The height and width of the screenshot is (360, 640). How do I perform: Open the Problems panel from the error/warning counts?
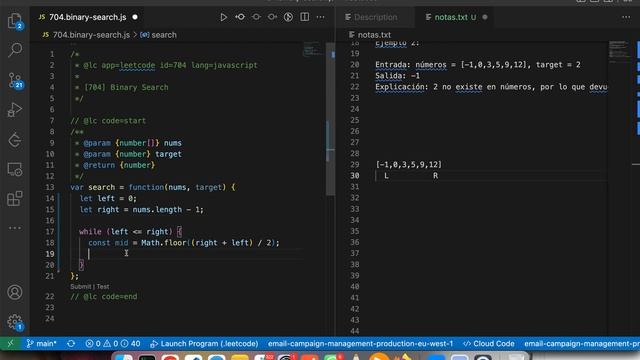click(113, 344)
